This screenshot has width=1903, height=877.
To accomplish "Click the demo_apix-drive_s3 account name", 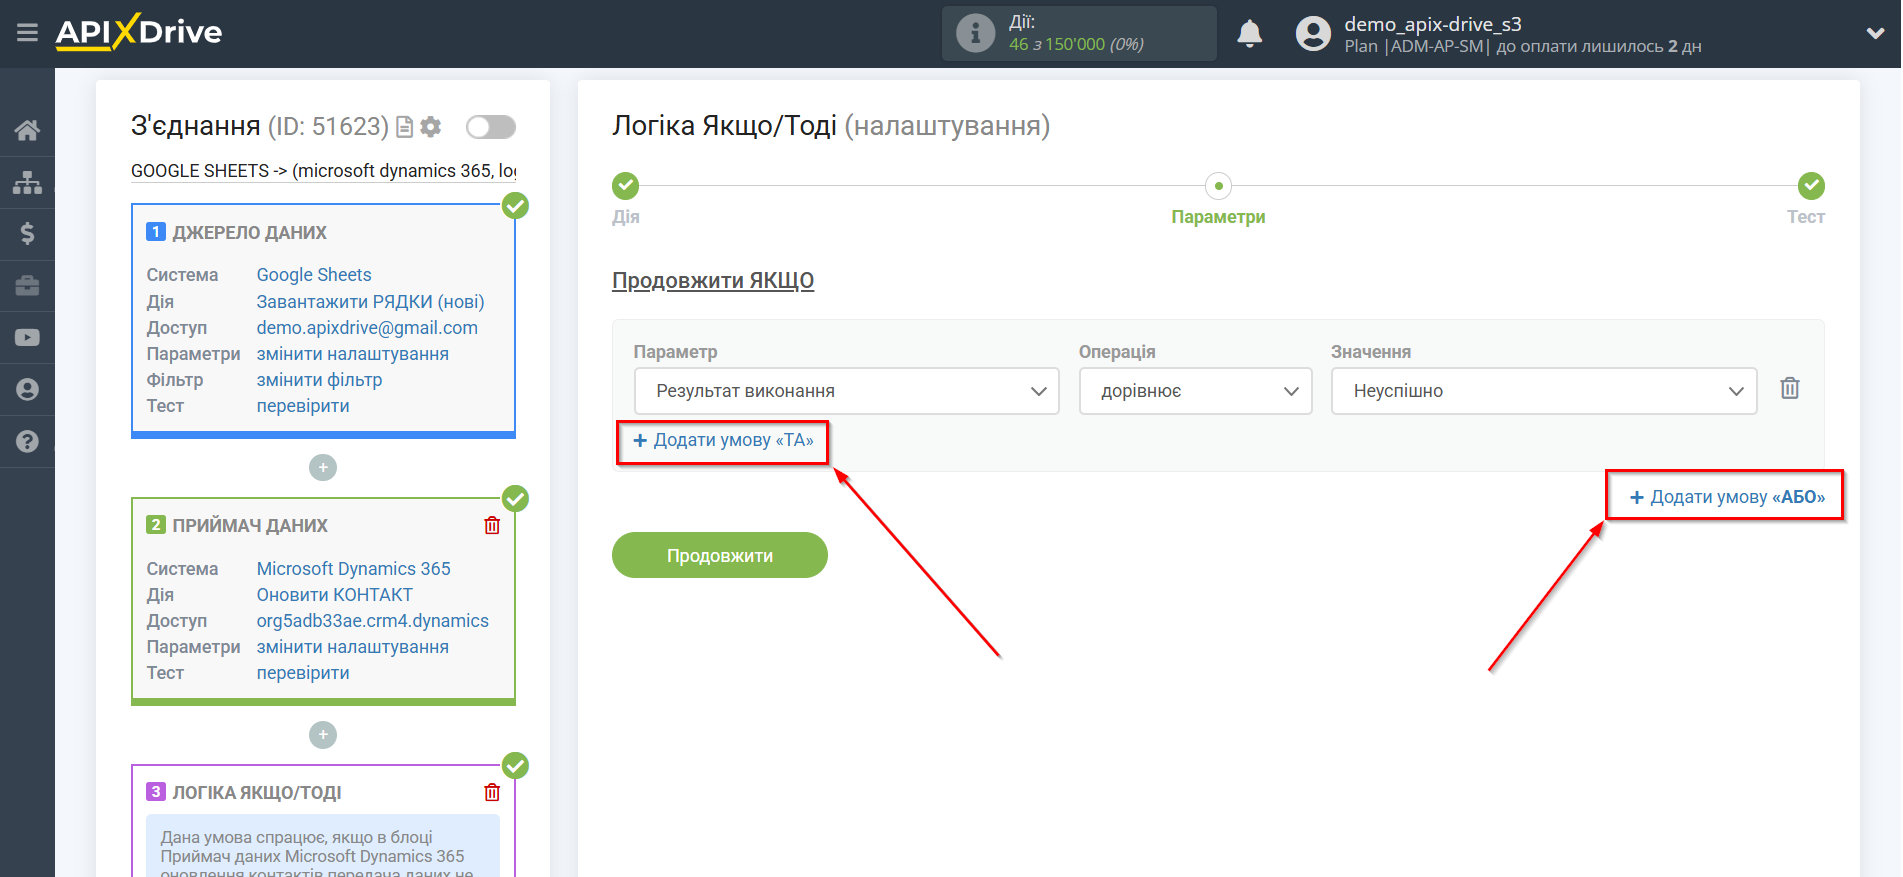I will coord(1432,24).
